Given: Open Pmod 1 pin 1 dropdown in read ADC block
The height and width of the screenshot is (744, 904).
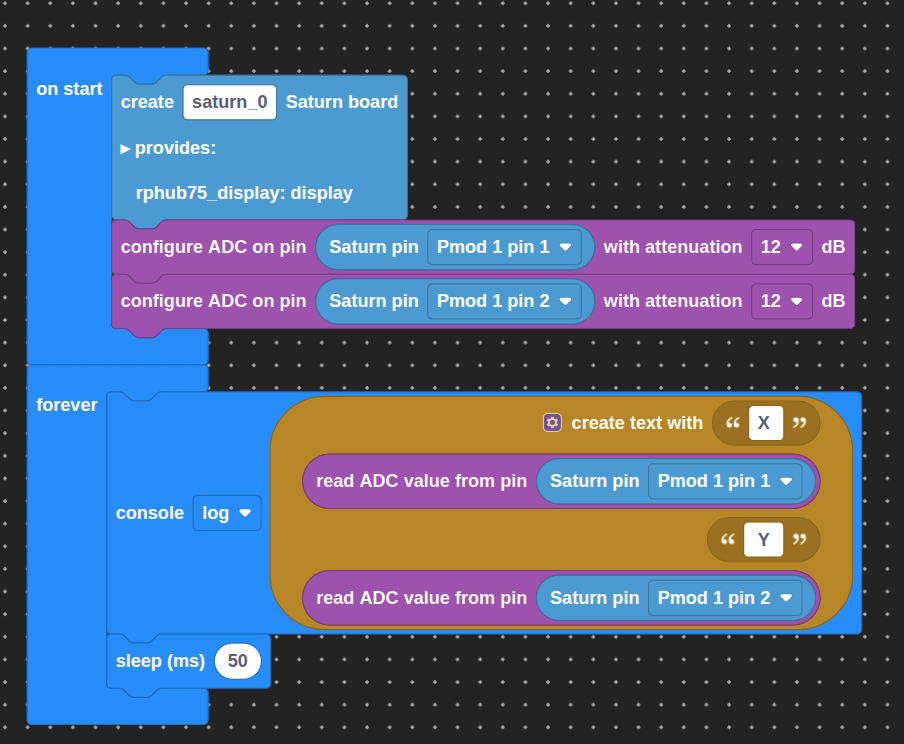Looking at the screenshot, I should coord(725,481).
